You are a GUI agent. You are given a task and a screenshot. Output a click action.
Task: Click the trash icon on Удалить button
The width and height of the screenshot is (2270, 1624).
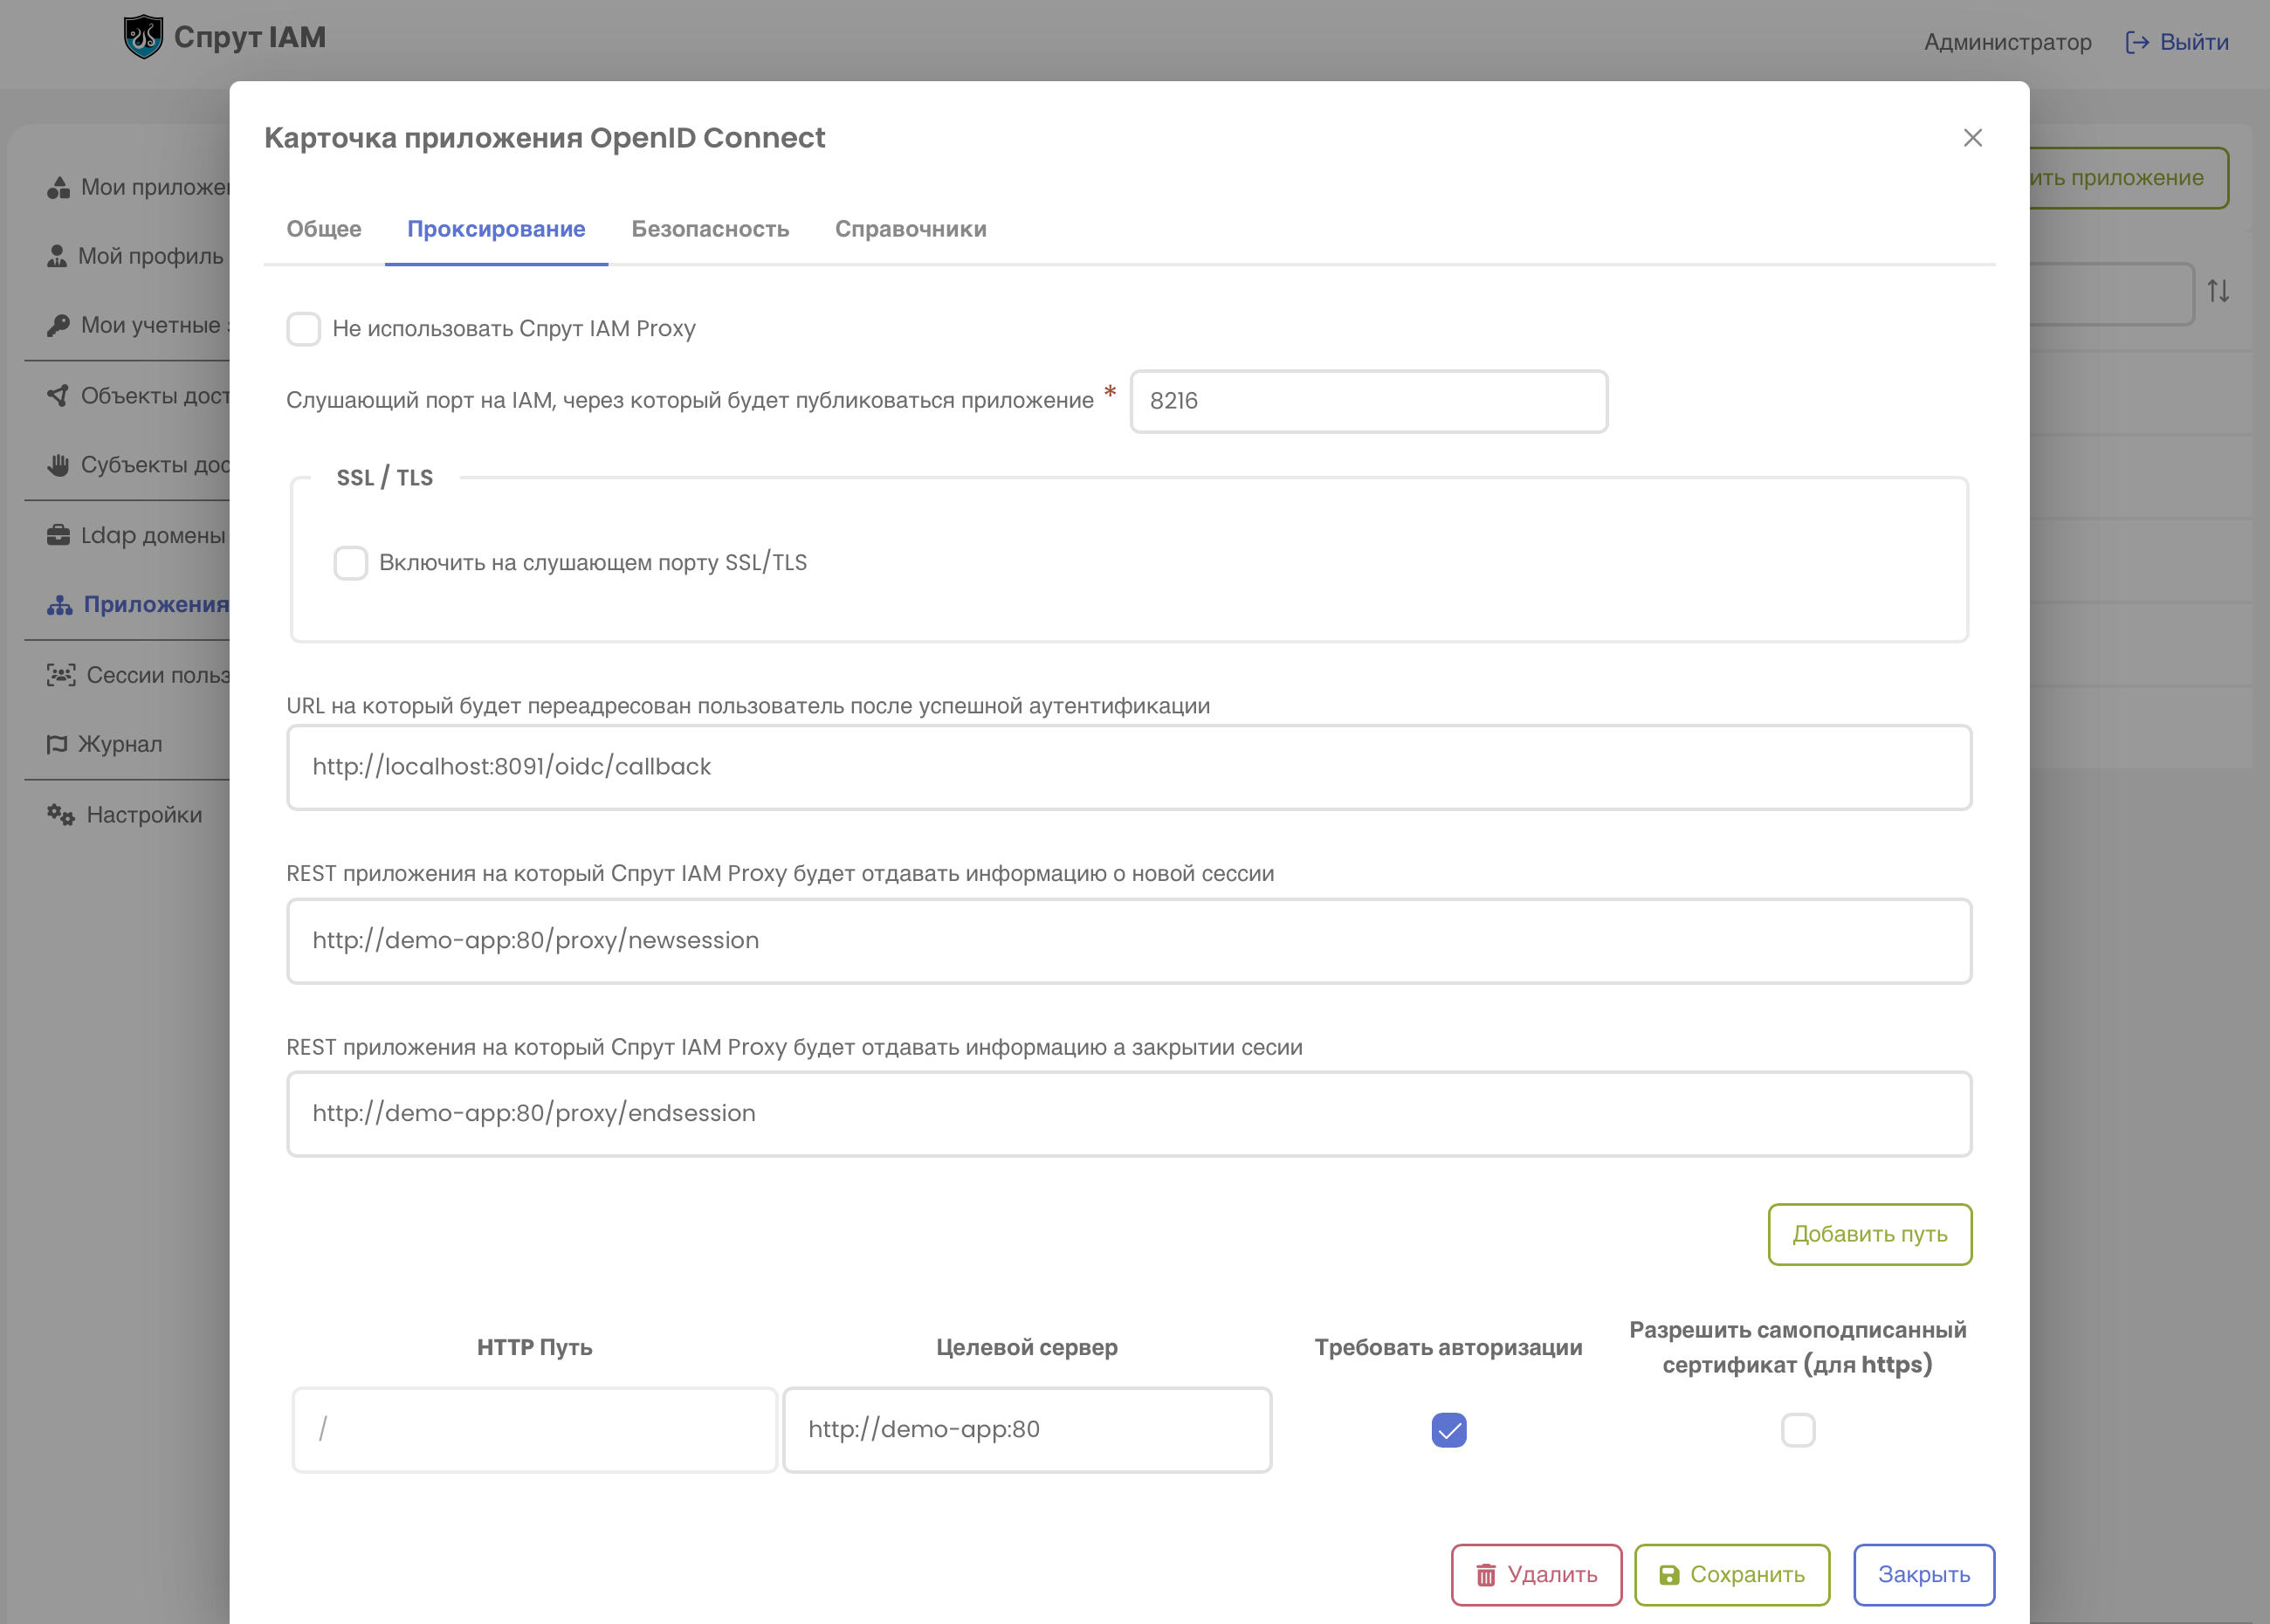(x=1487, y=1575)
